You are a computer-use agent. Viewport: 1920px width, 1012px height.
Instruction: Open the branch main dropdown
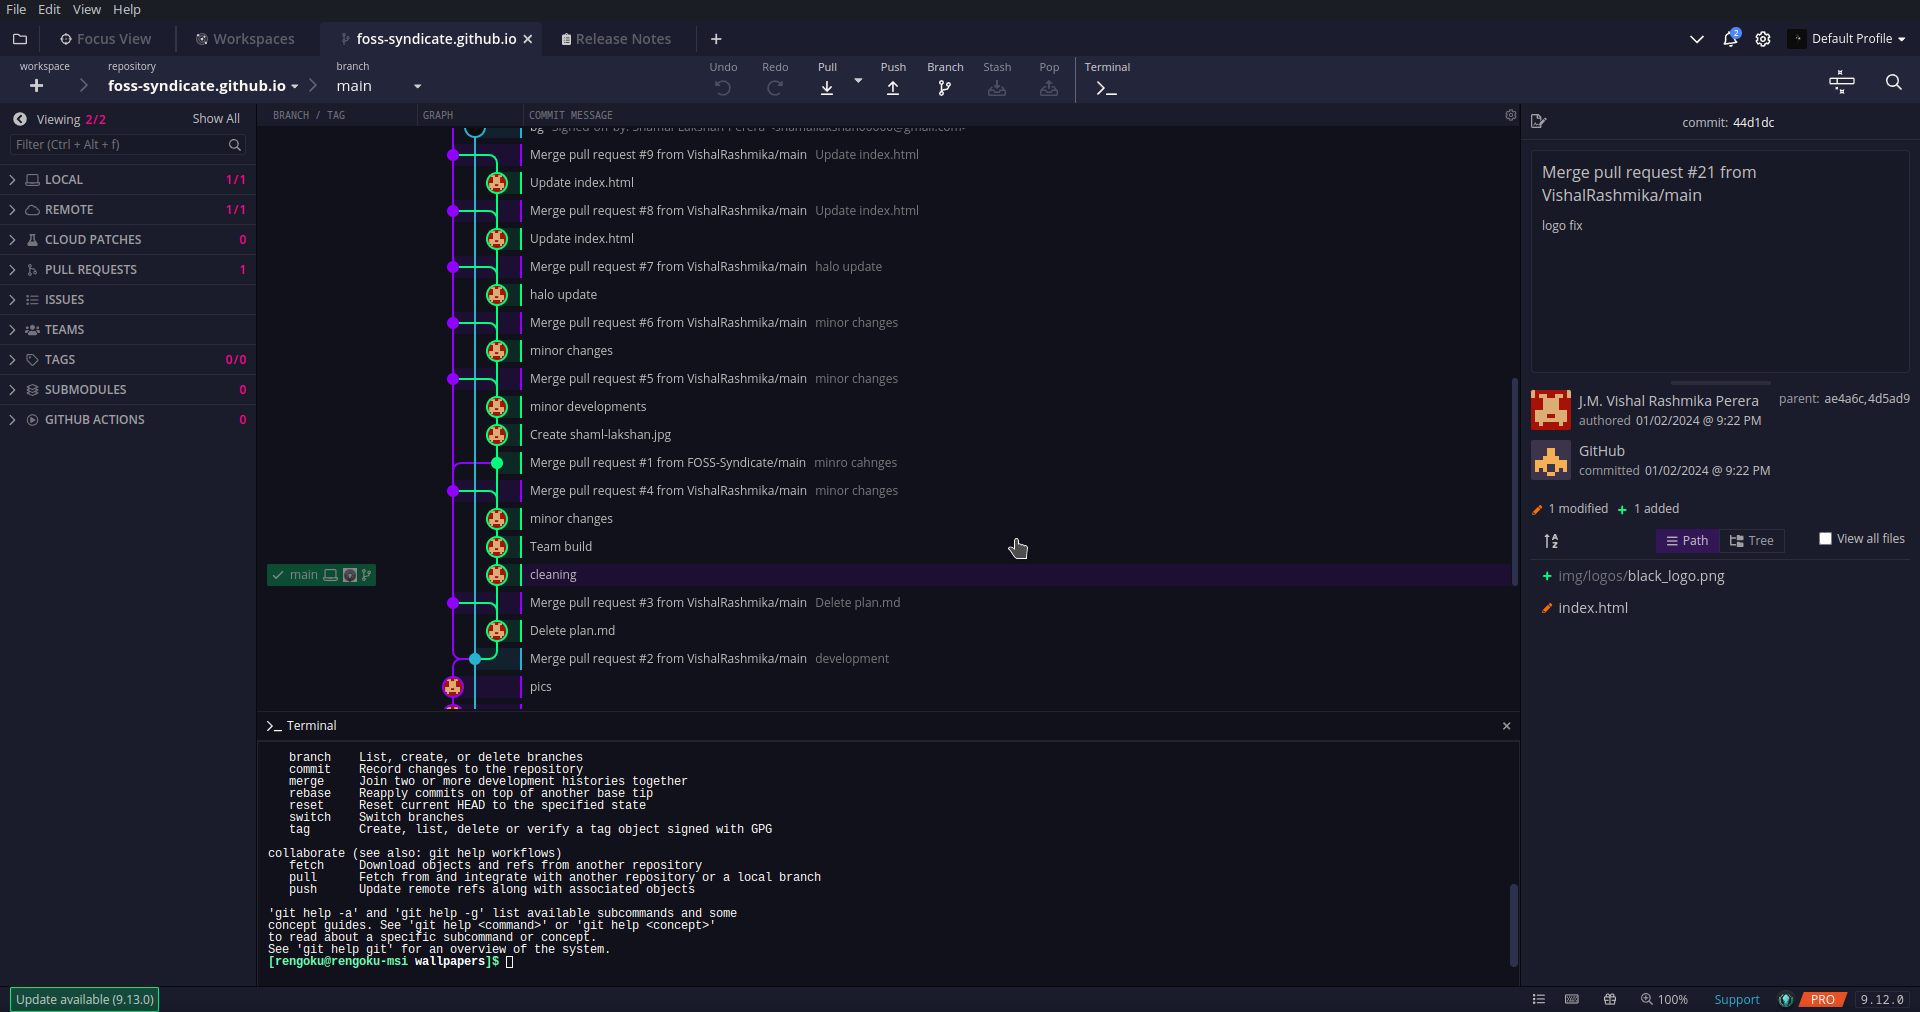tap(379, 86)
